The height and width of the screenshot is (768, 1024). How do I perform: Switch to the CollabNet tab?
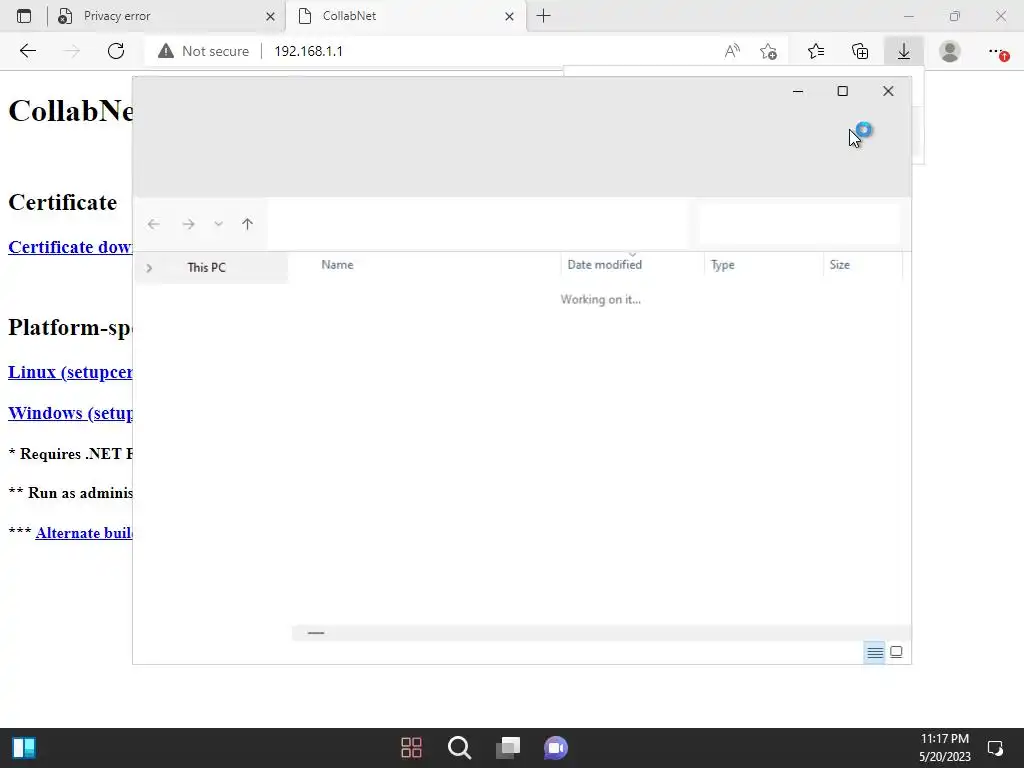click(x=404, y=16)
